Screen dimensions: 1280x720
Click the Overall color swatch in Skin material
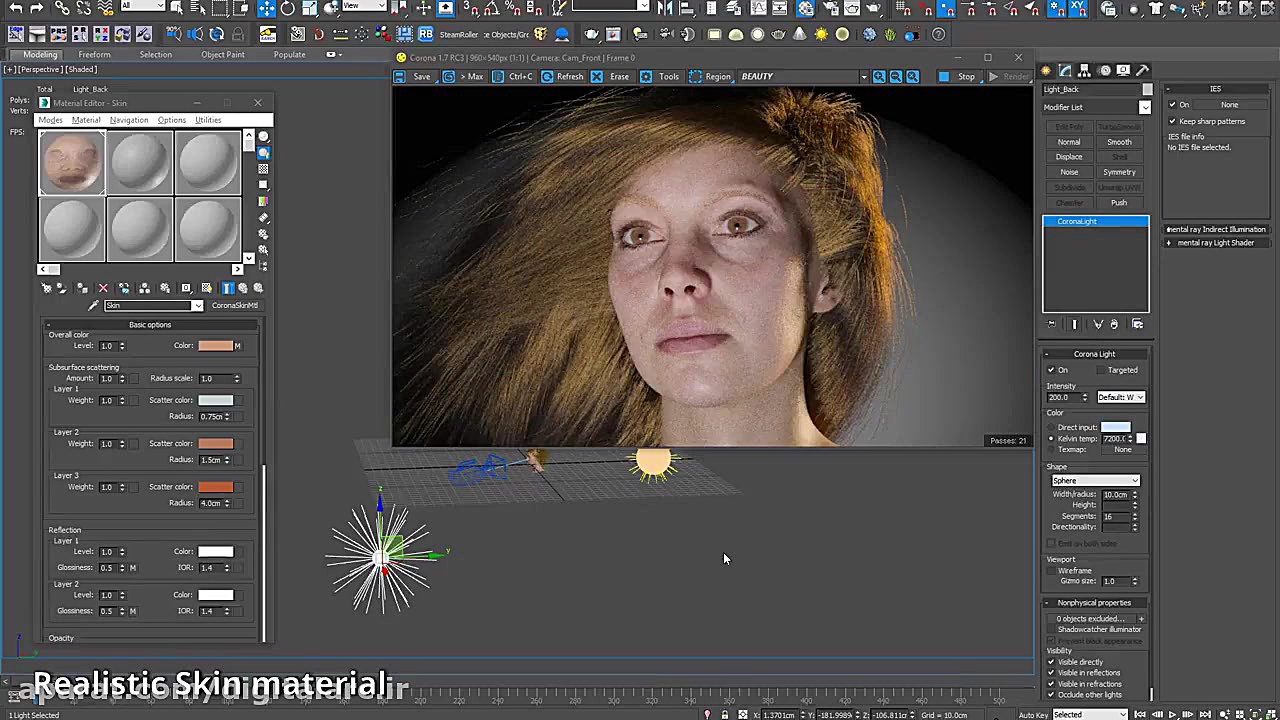pos(216,345)
